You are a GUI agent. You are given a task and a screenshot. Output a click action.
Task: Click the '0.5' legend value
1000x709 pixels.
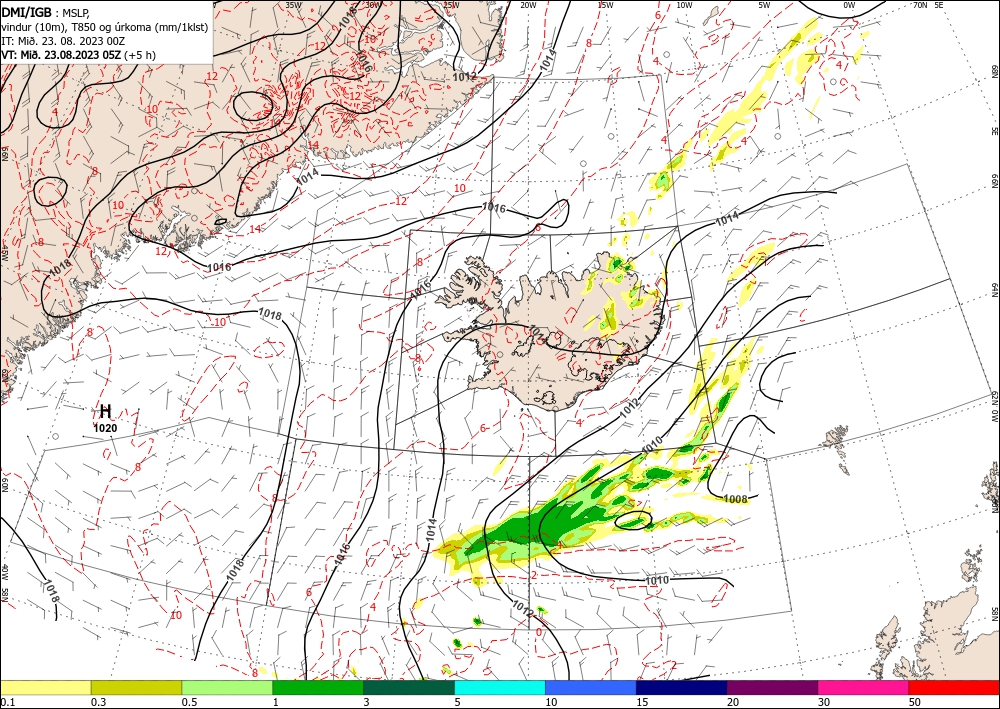tap(188, 701)
